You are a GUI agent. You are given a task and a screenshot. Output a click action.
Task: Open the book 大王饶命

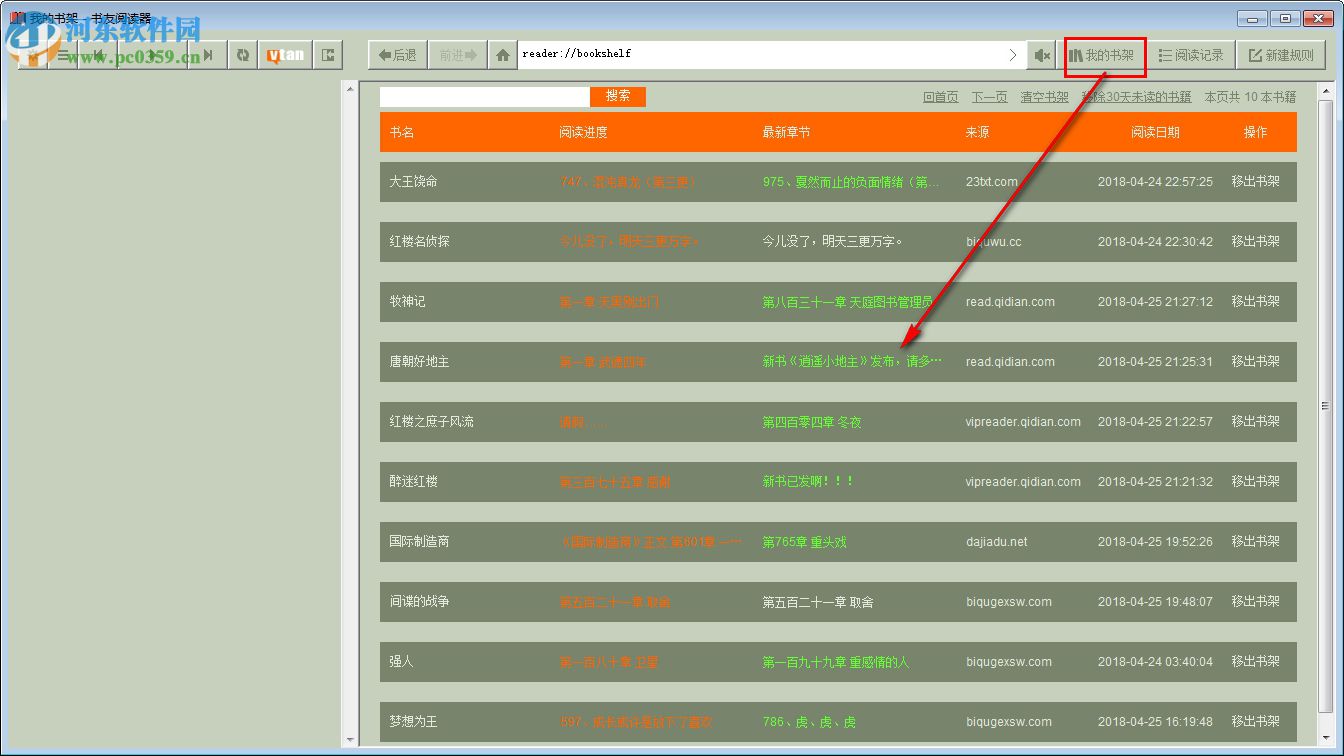click(414, 182)
